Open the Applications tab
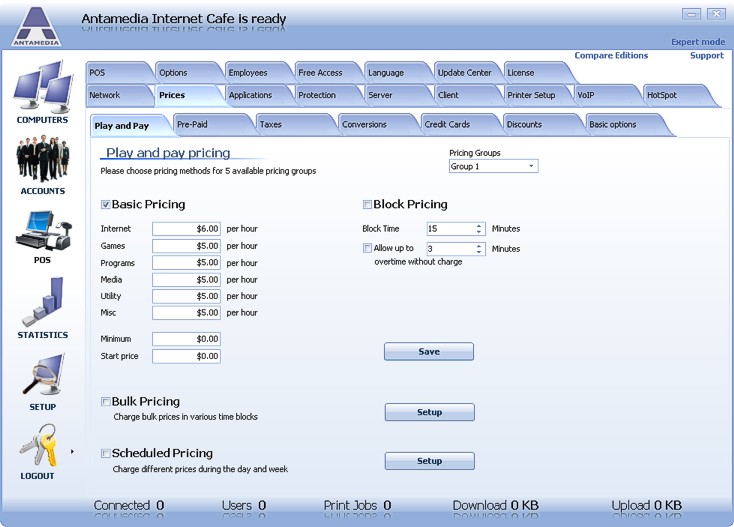 (257, 95)
